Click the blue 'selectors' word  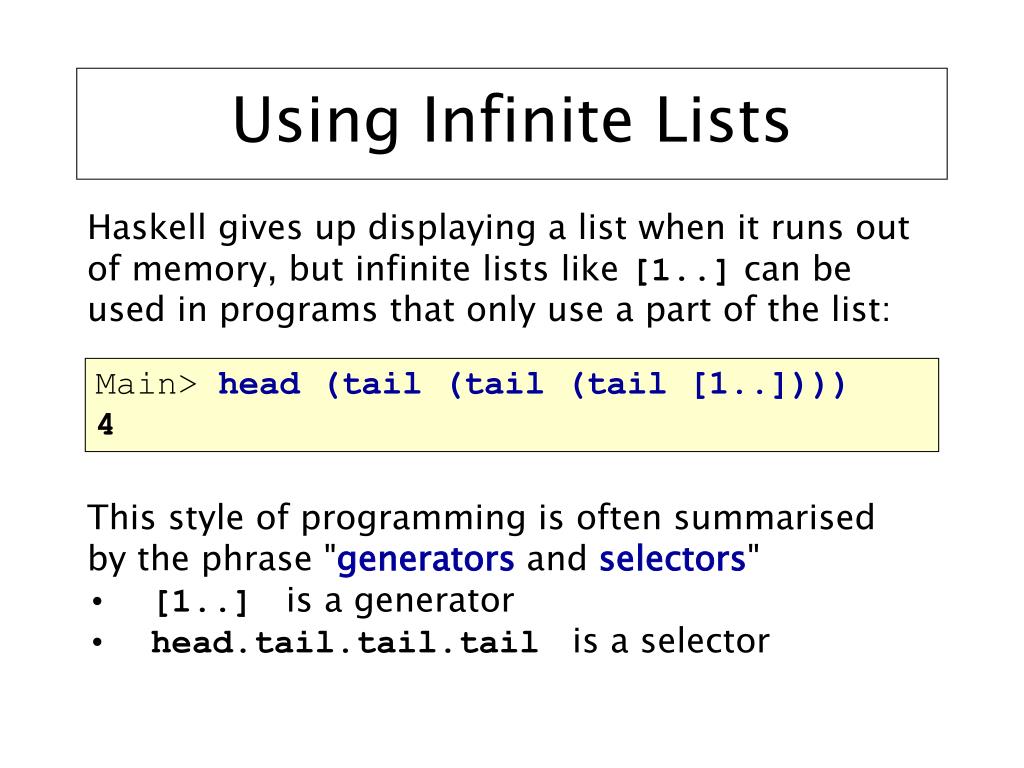click(x=672, y=559)
